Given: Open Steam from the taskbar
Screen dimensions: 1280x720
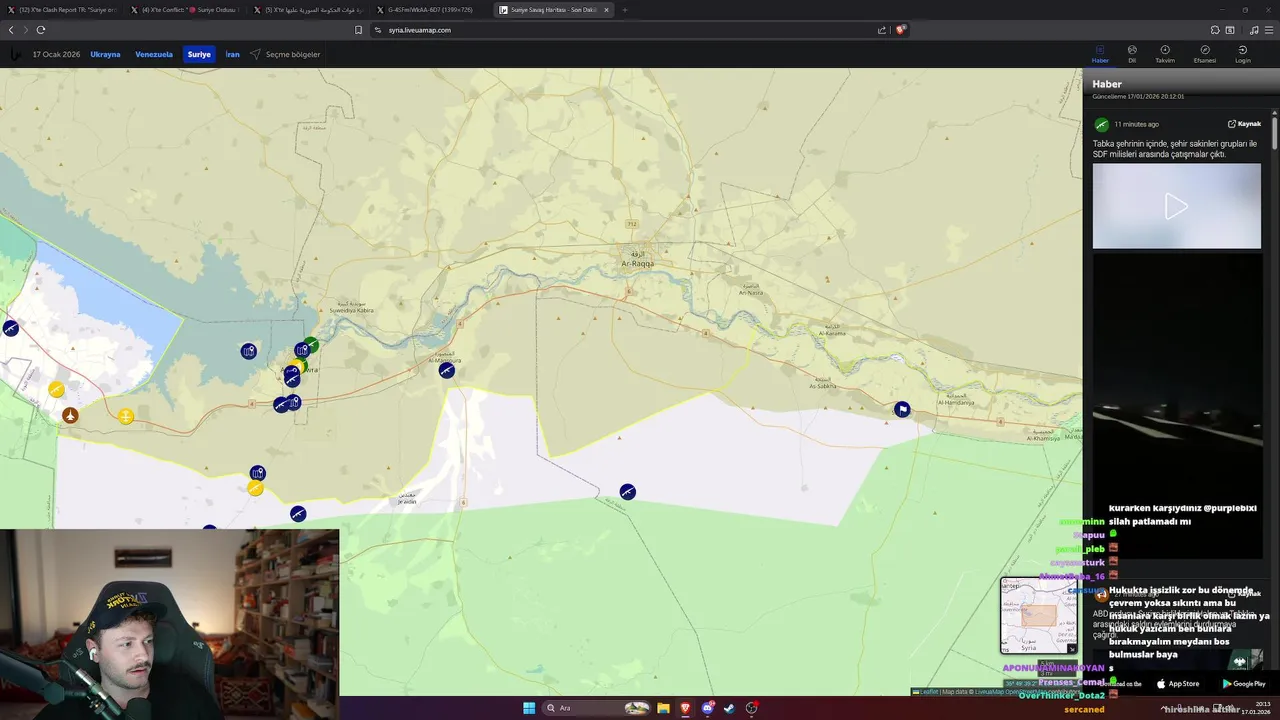Looking at the screenshot, I should [x=729, y=708].
